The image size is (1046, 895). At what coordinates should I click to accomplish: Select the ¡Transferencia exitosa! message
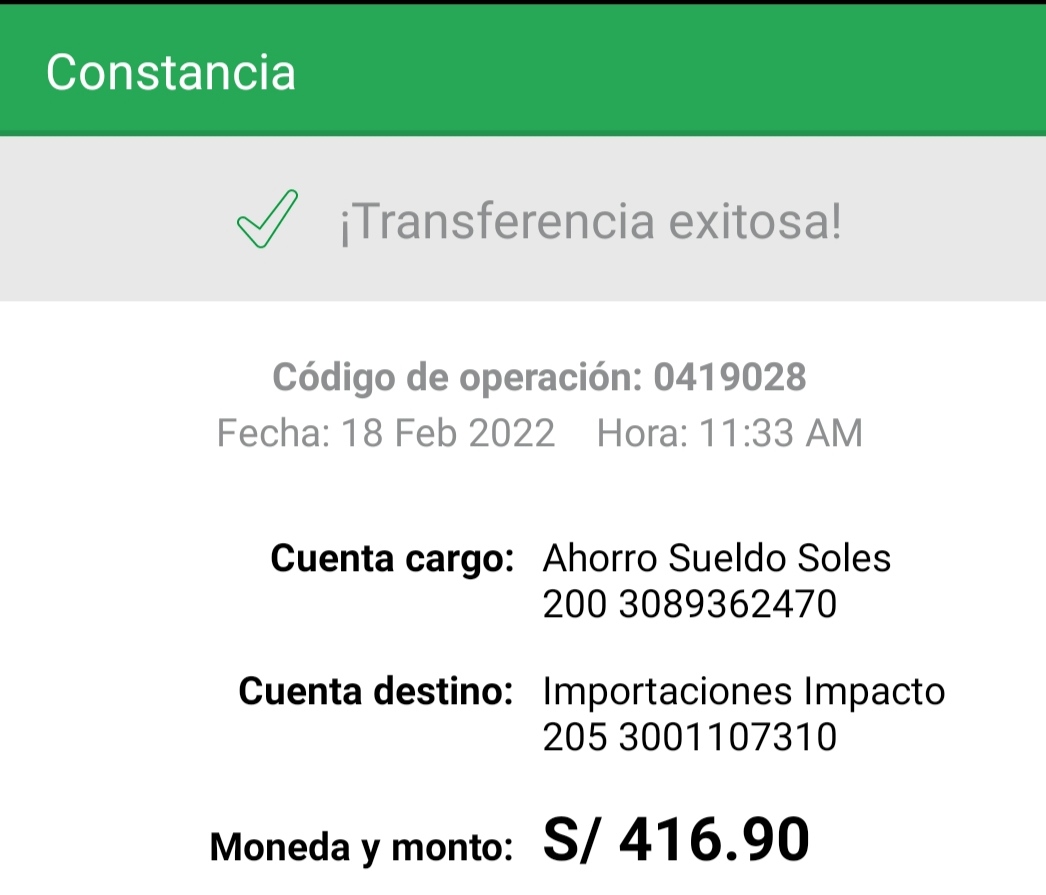click(591, 222)
